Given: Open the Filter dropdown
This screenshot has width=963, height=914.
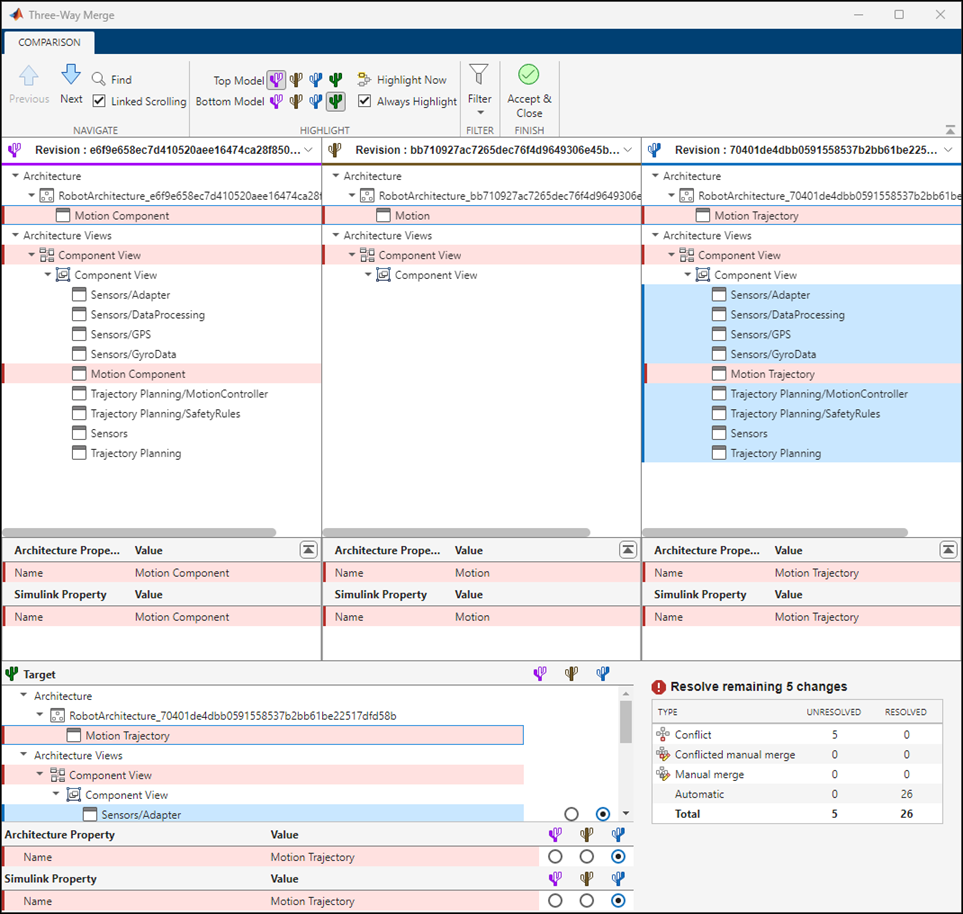Looking at the screenshot, I should 480,98.
